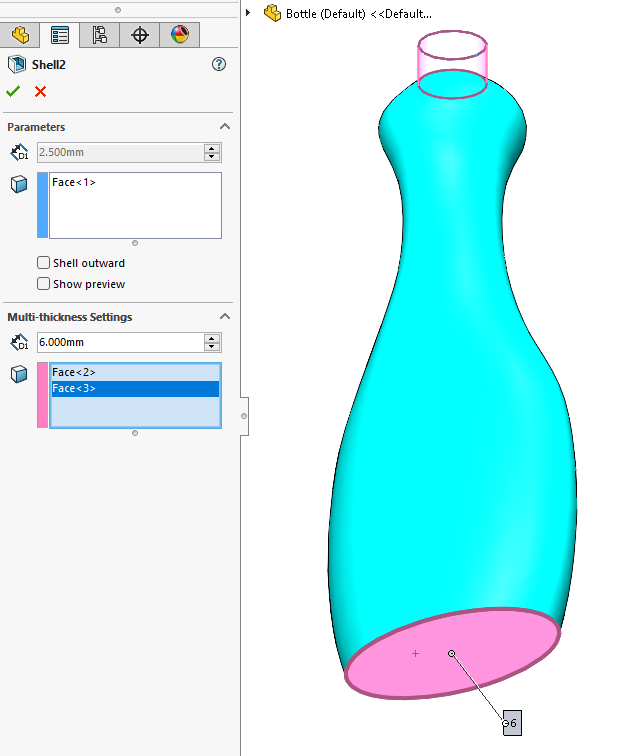Image resolution: width=628 pixels, height=756 pixels.
Task: Click the 6 thickness callout in the viewport
Action: (511, 723)
